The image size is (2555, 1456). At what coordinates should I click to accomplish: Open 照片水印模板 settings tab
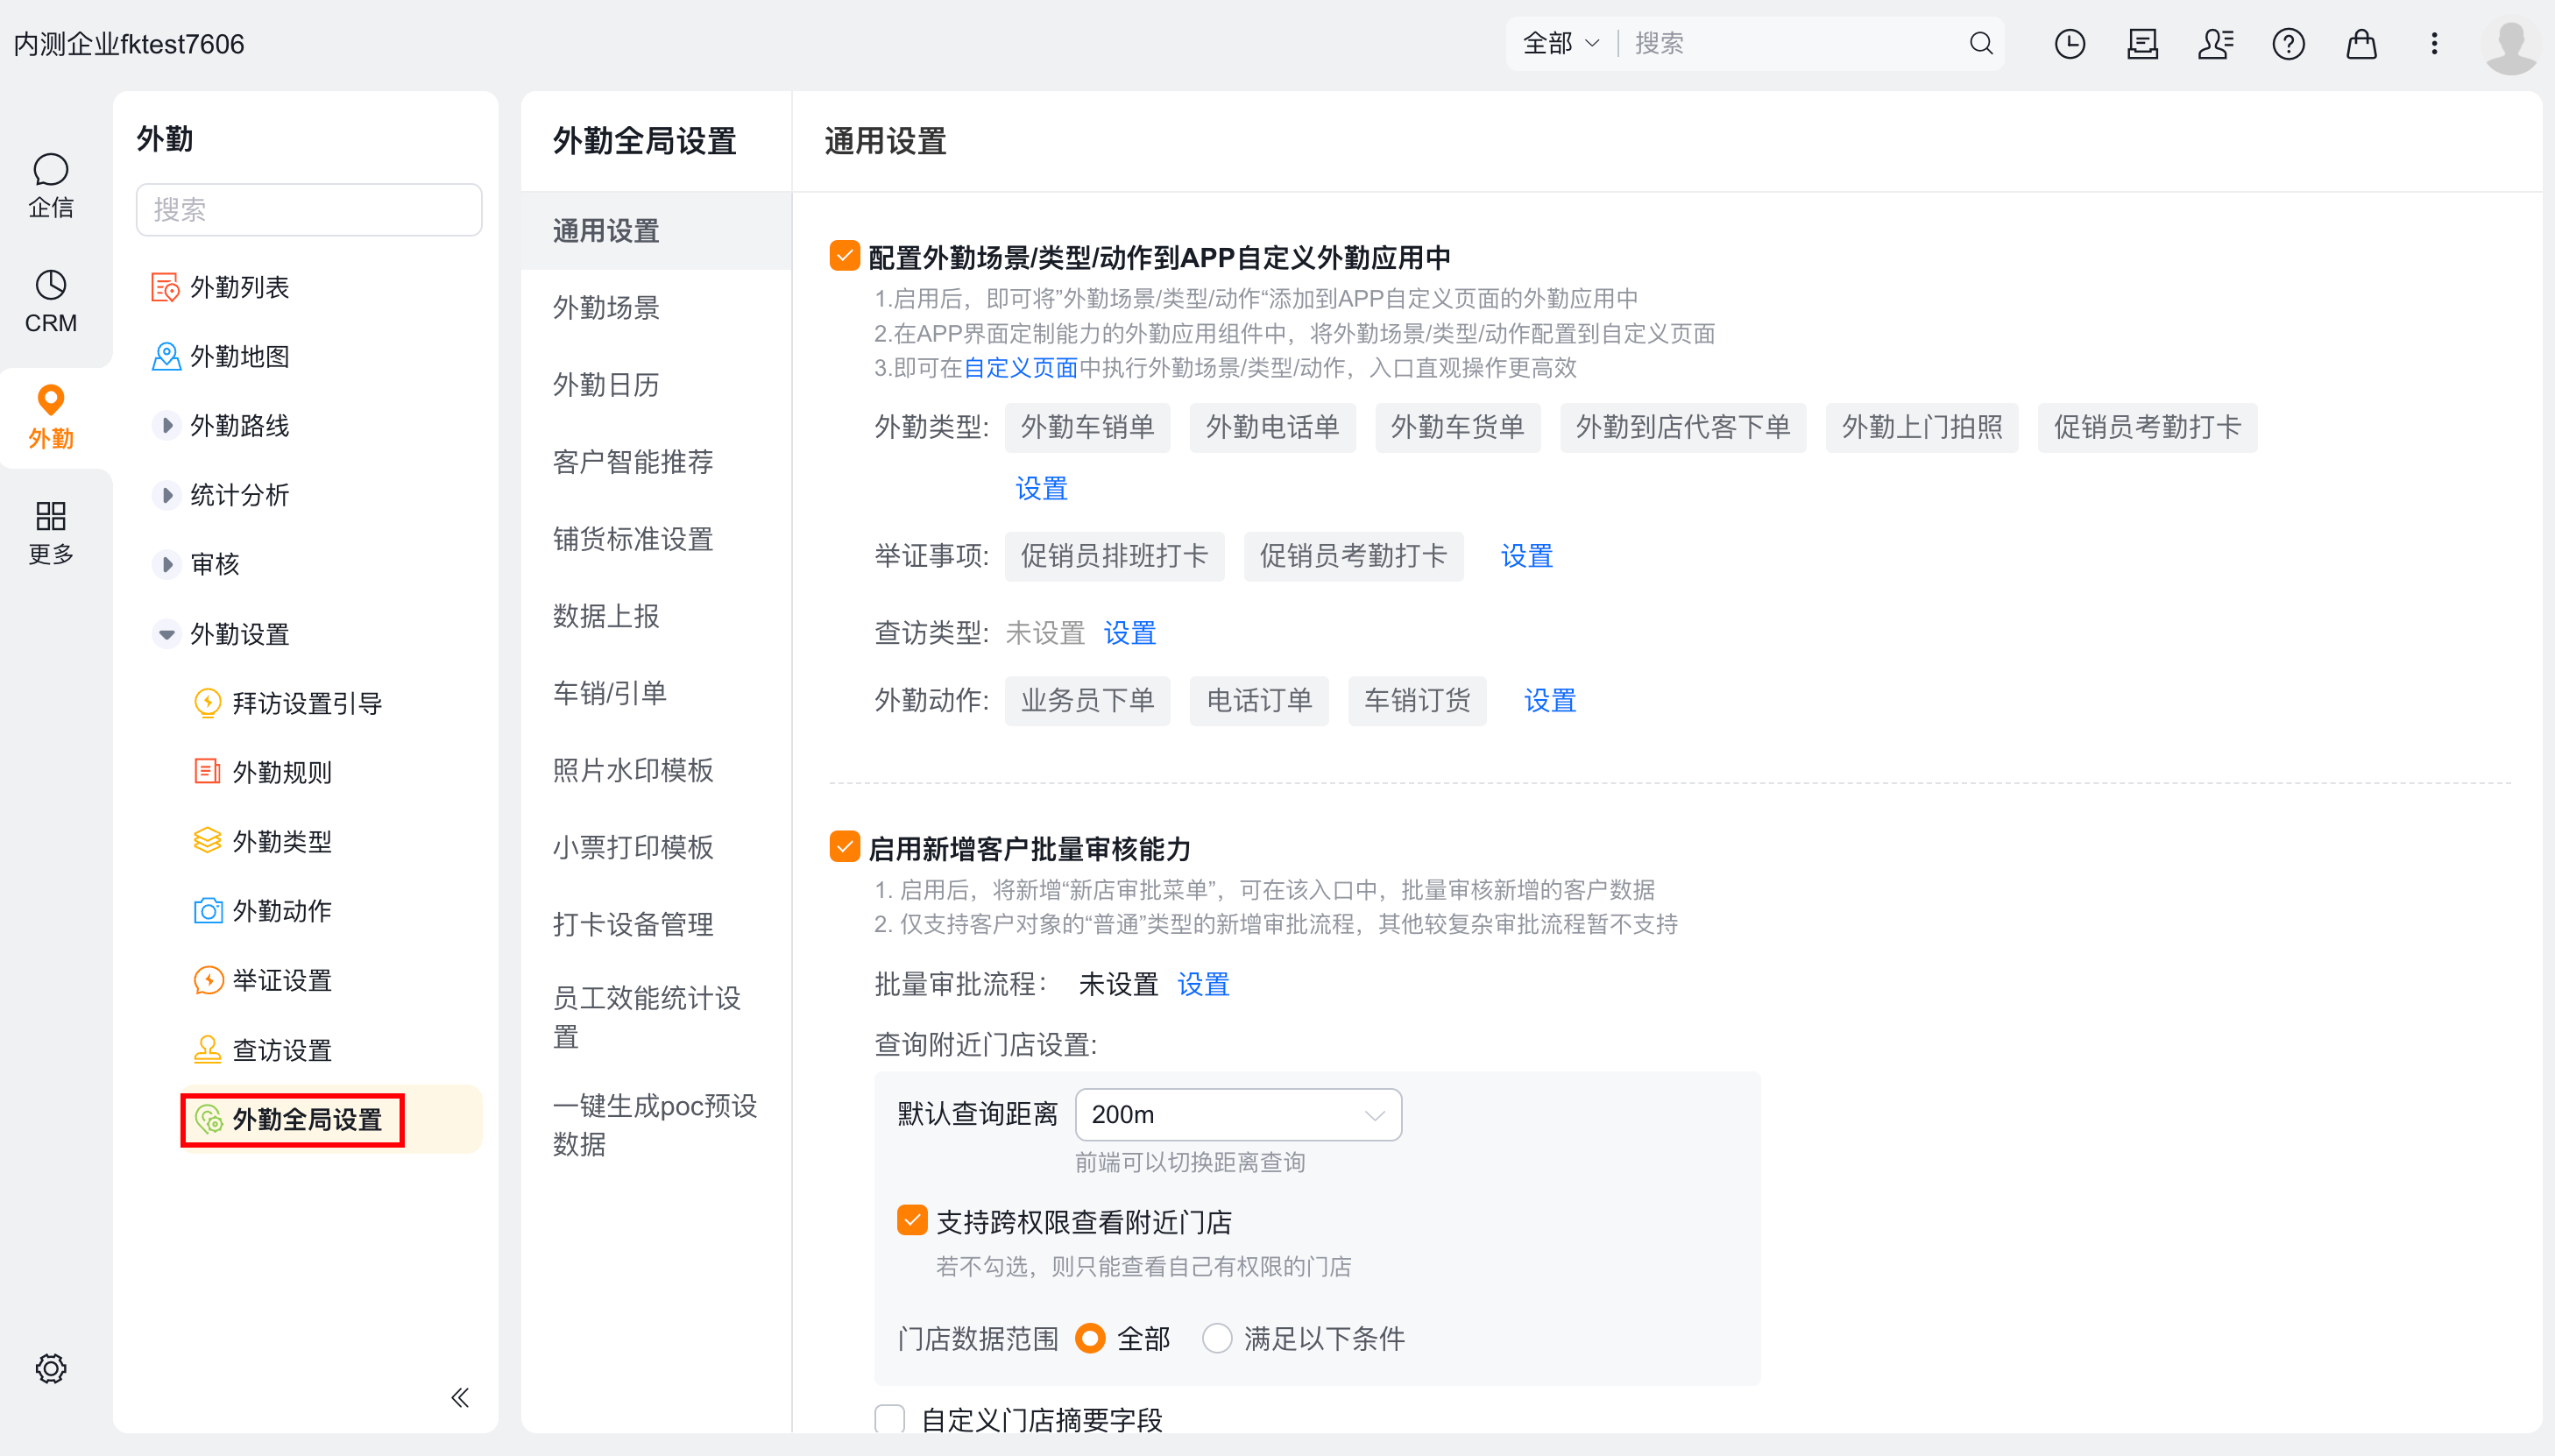pos(656,770)
